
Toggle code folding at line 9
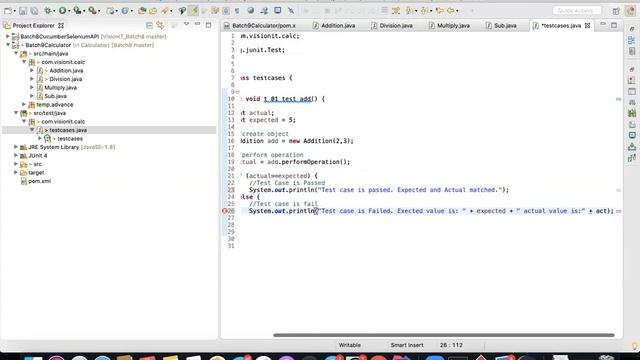click(238, 92)
